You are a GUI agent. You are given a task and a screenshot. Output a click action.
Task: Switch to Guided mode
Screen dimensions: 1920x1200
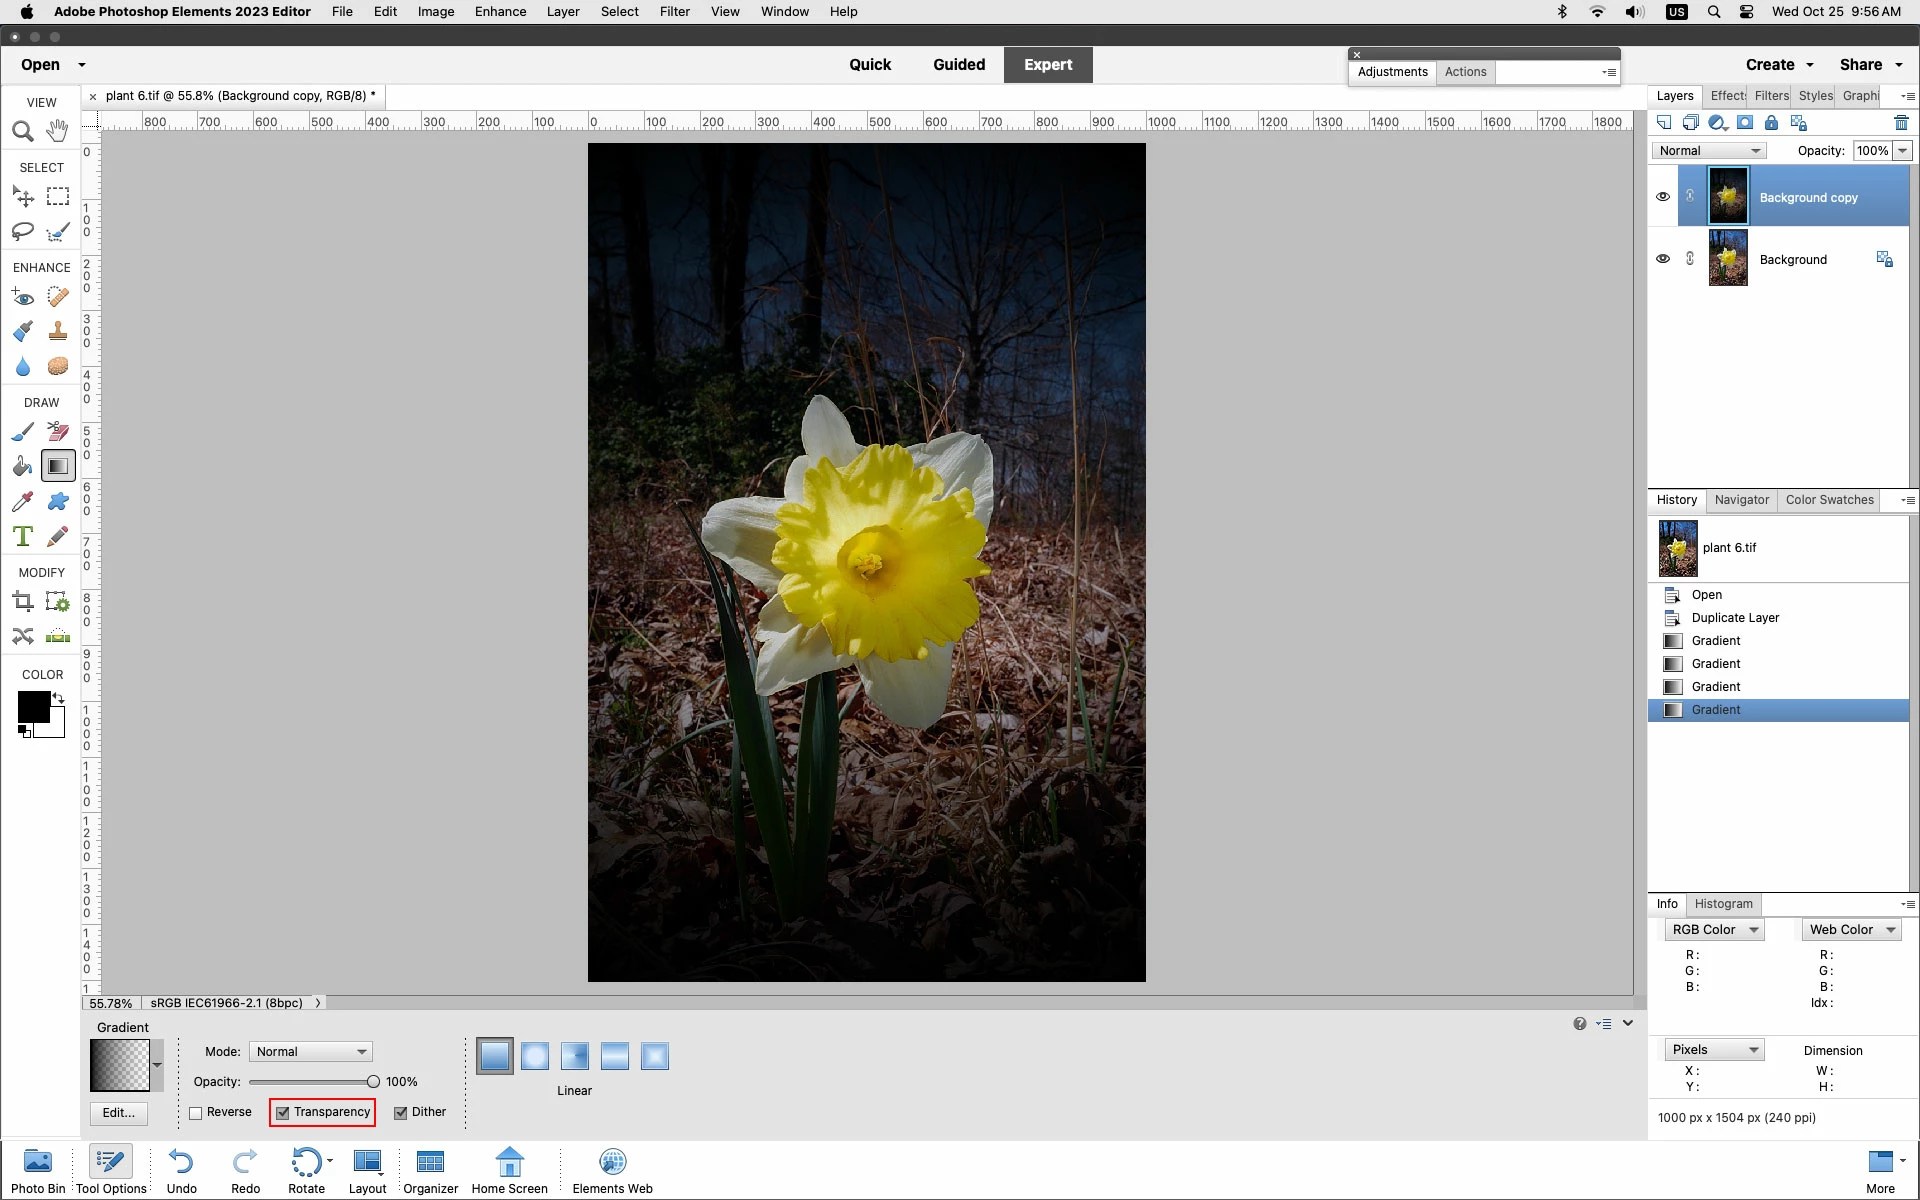958,65
